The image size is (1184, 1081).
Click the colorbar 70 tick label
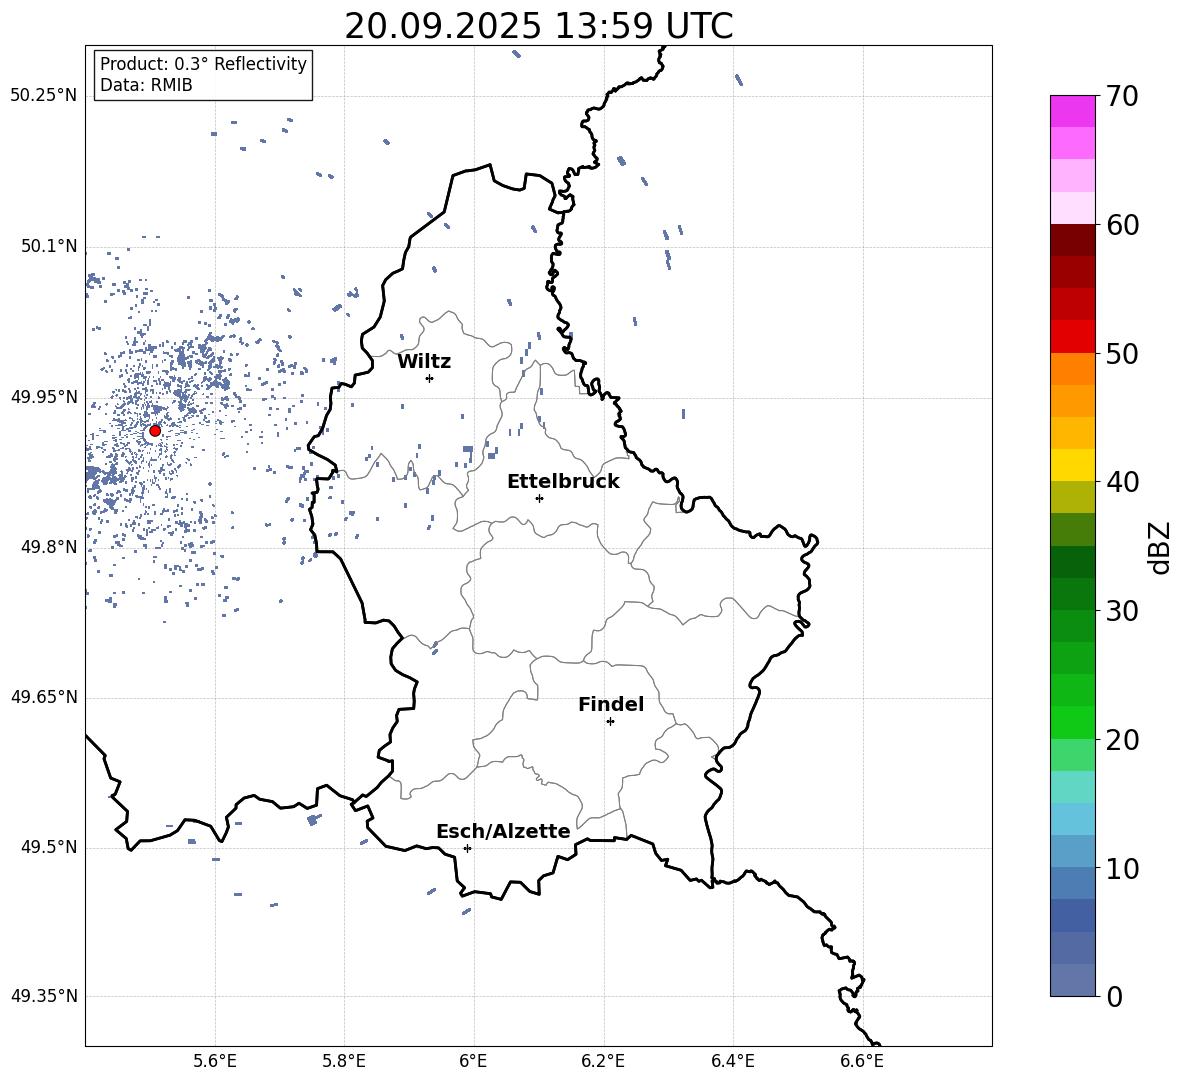point(1122,96)
